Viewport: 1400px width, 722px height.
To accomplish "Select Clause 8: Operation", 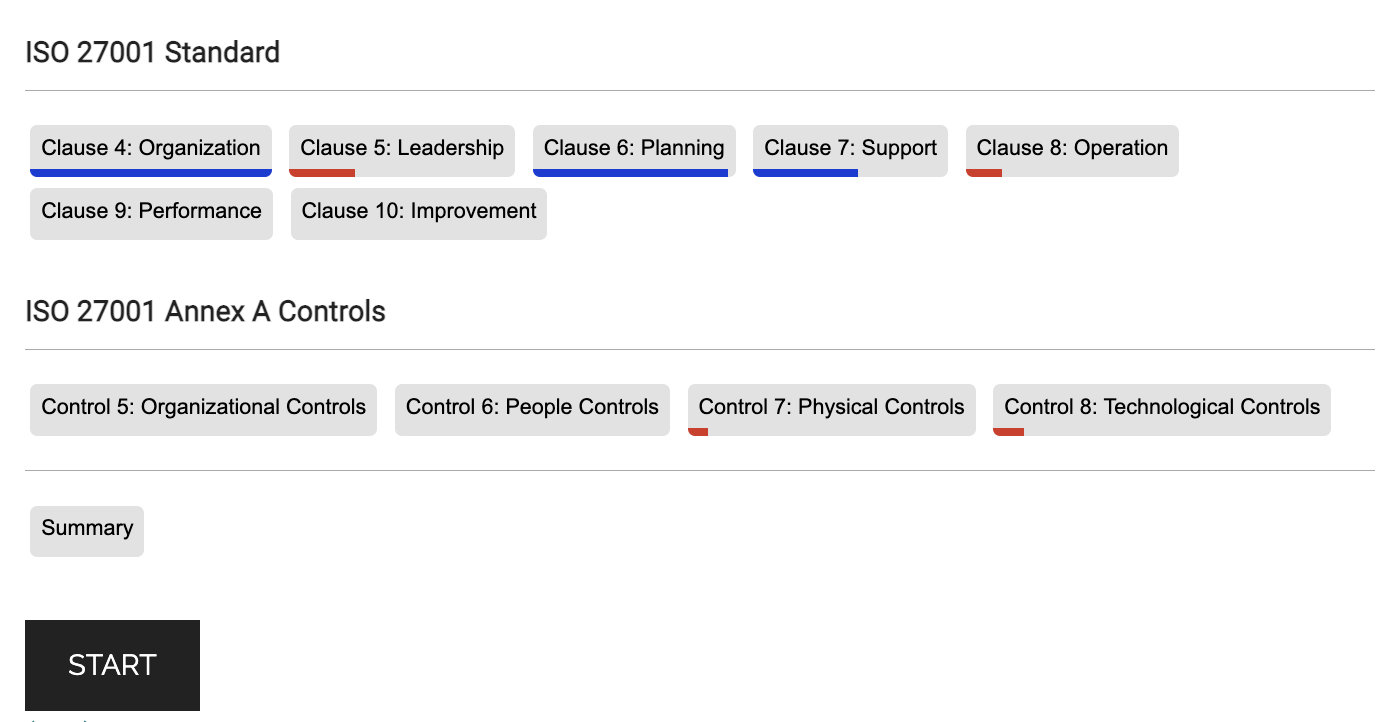I will (x=1072, y=150).
